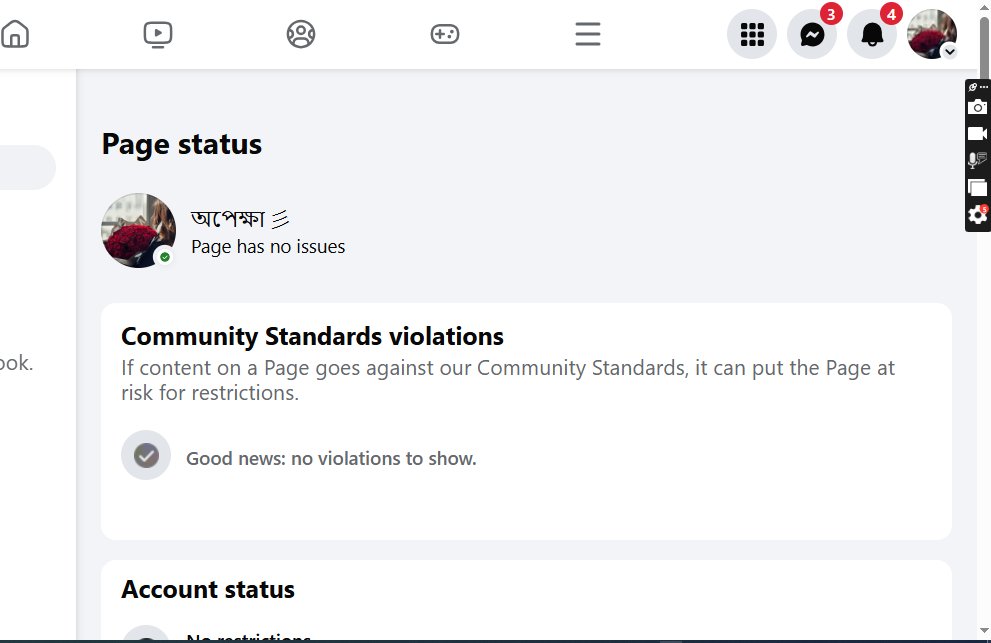991x643 pixels.
Task: Click the অপেক্ষা page profile picture
Action: [139, 230]
